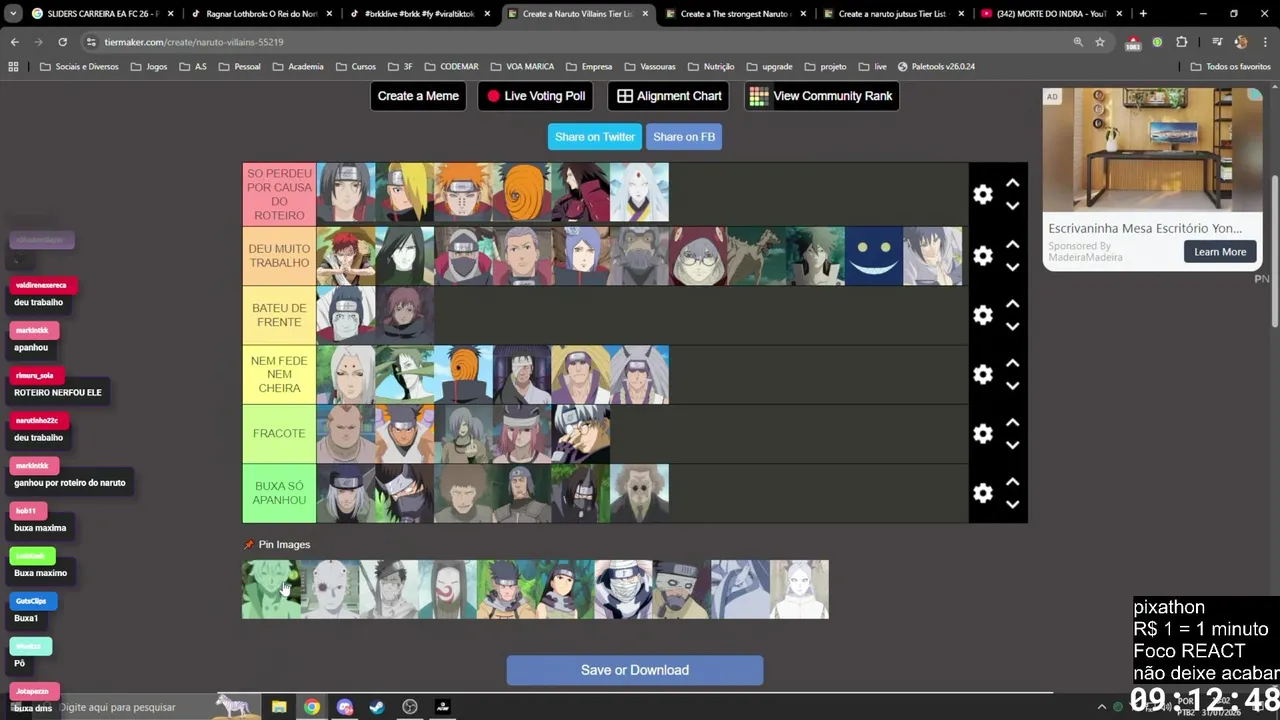Select the green BUXA SÓ APANHOU tier label
The height and width of the screenshot is (720, 1280).
(279, 493)
